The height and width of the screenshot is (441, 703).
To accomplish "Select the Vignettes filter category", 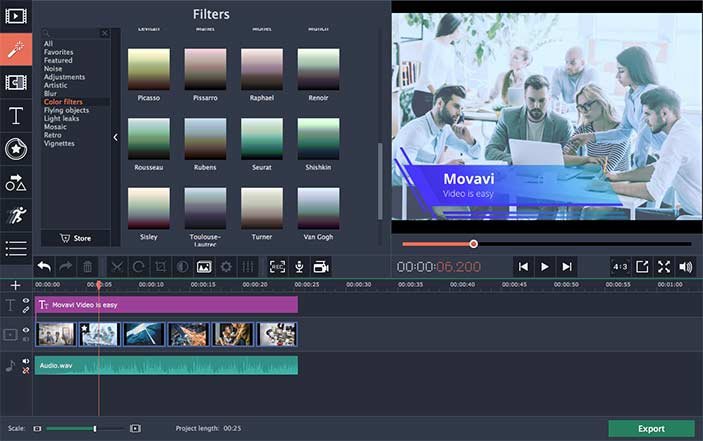I will click(x=59, y=143).
